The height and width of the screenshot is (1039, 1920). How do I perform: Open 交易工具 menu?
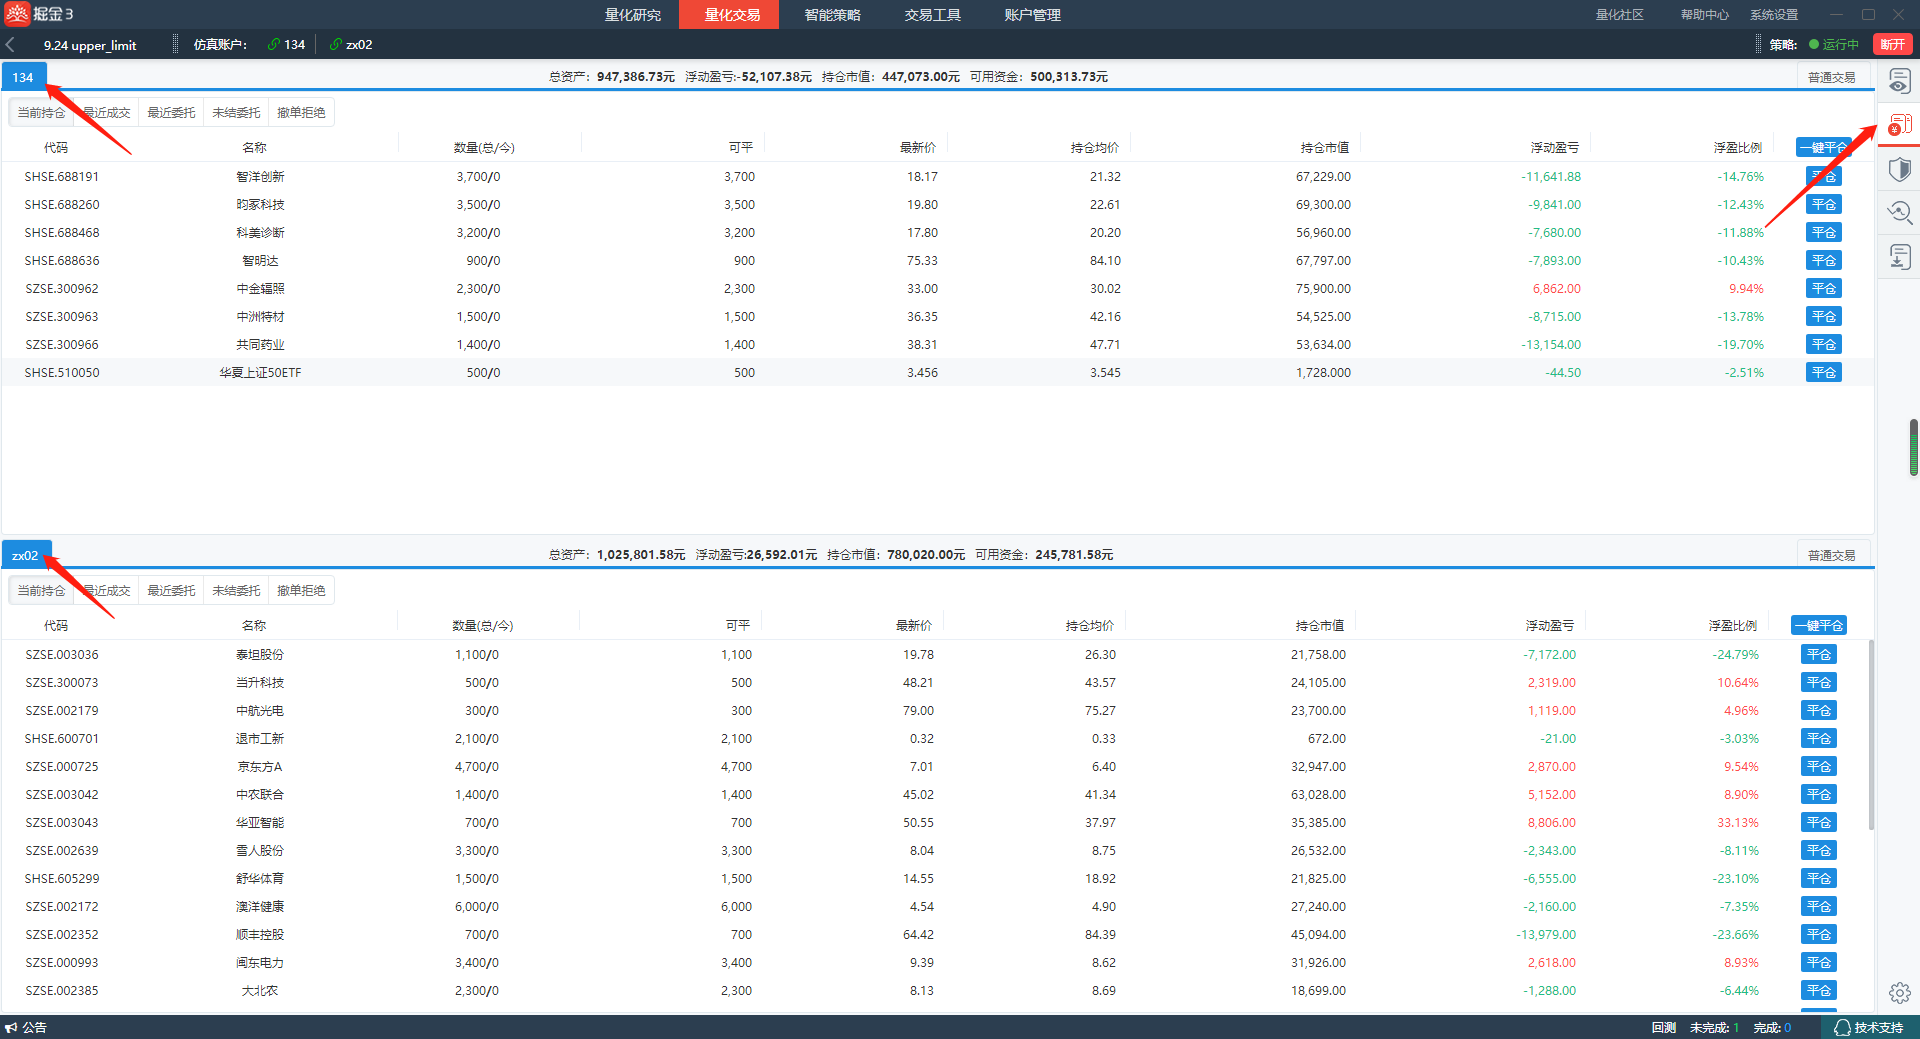(932, 15)
